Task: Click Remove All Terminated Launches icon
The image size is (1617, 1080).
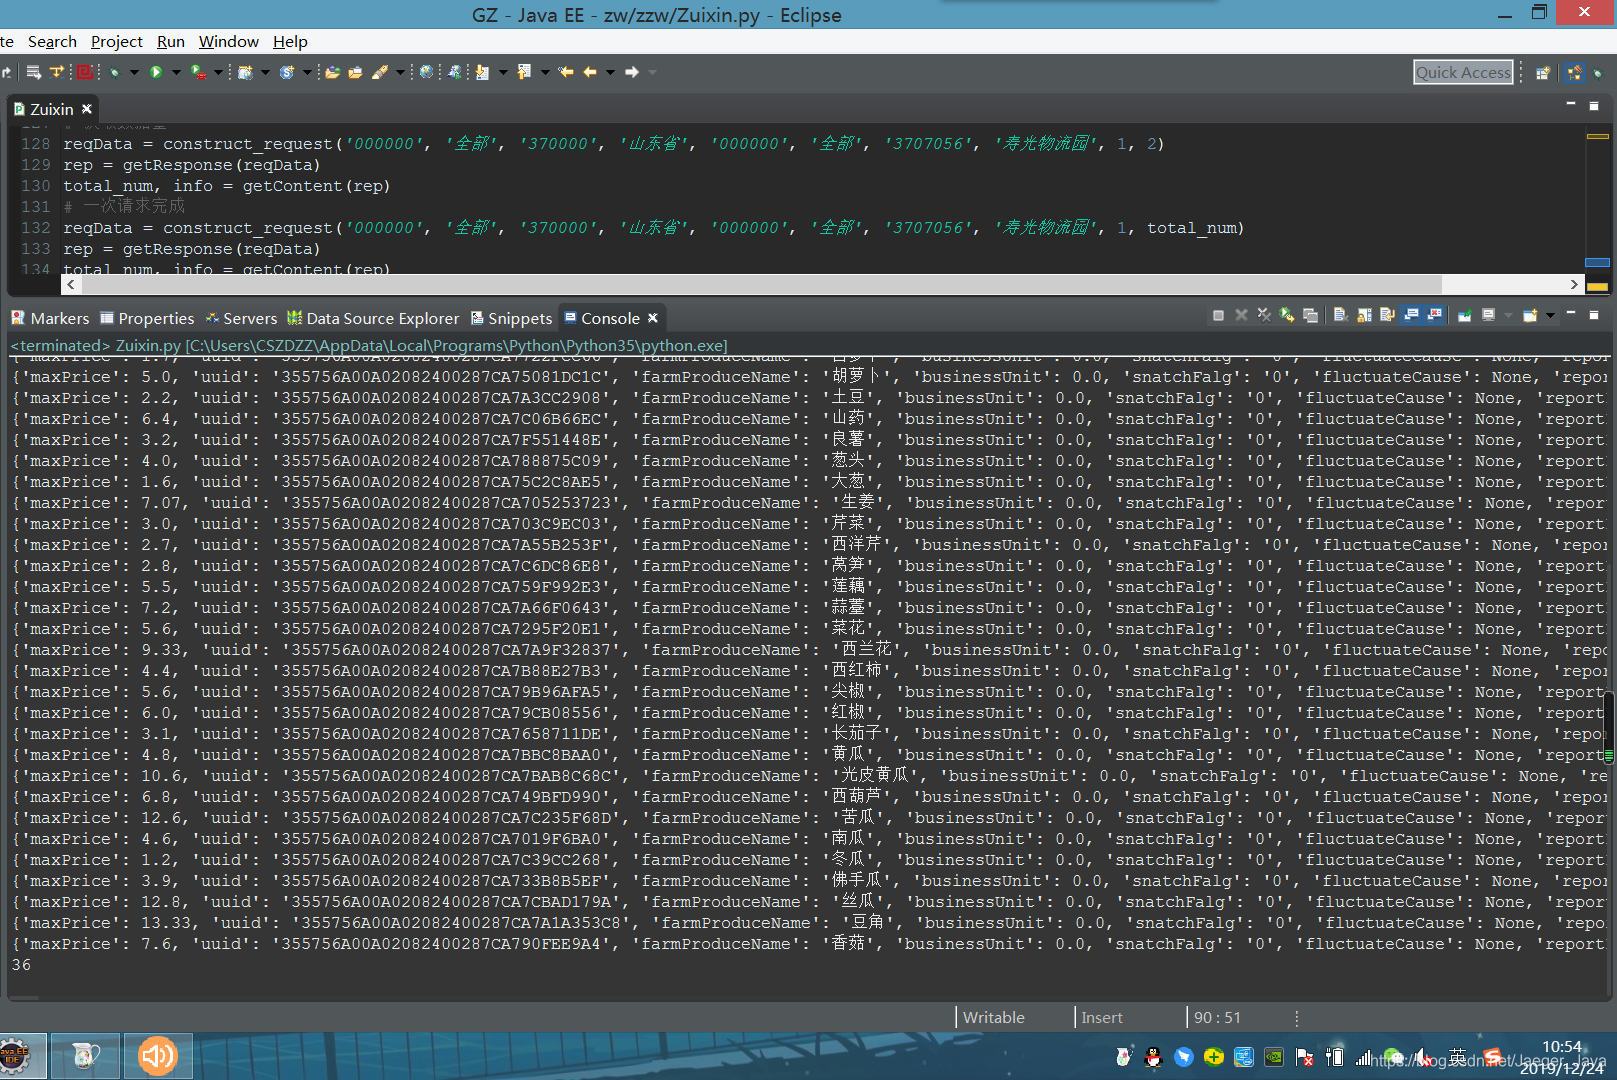Action: pos(1264,316)
